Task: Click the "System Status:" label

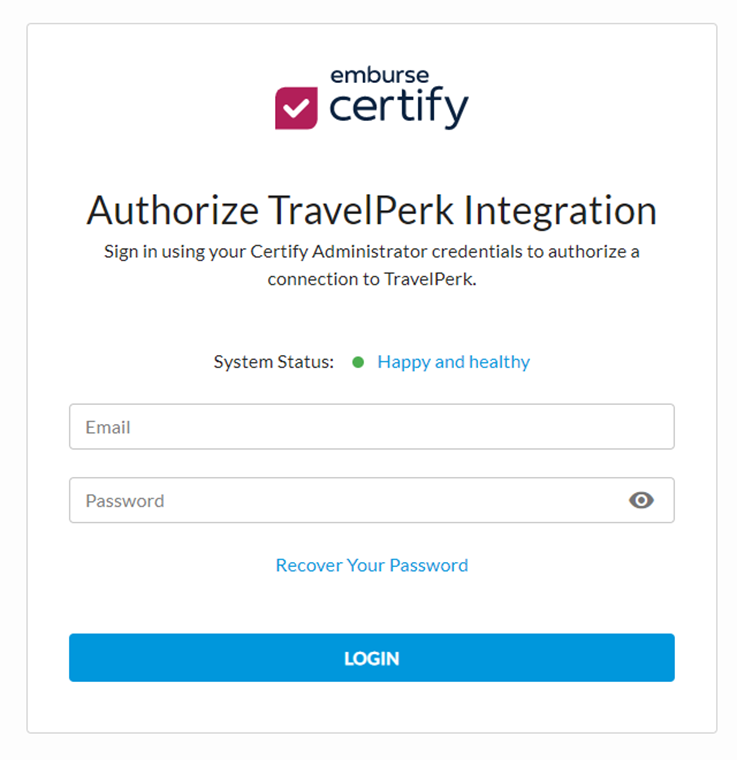Action: 273,362
